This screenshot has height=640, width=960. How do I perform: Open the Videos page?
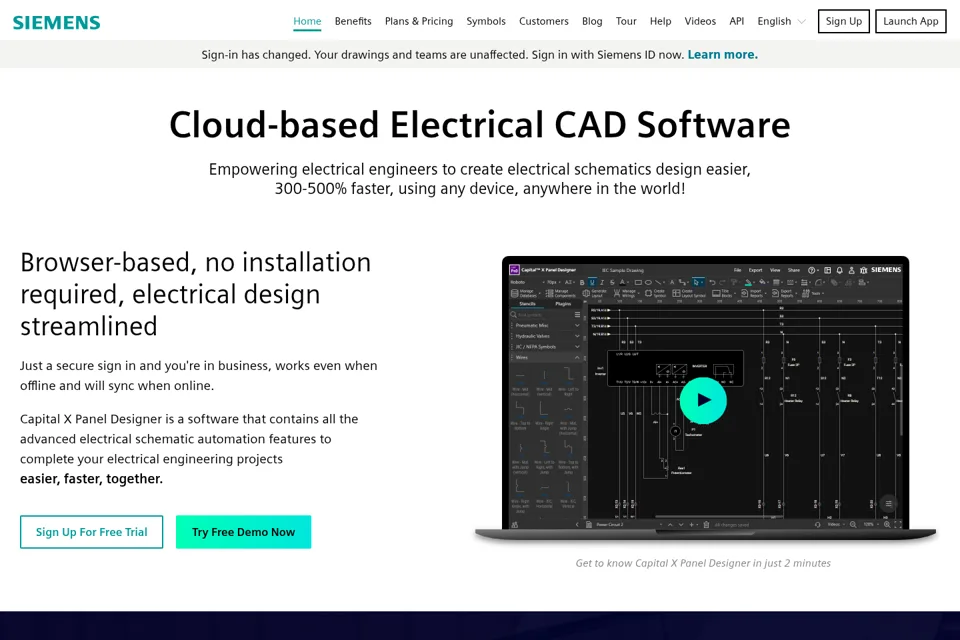tap(700, 21)
